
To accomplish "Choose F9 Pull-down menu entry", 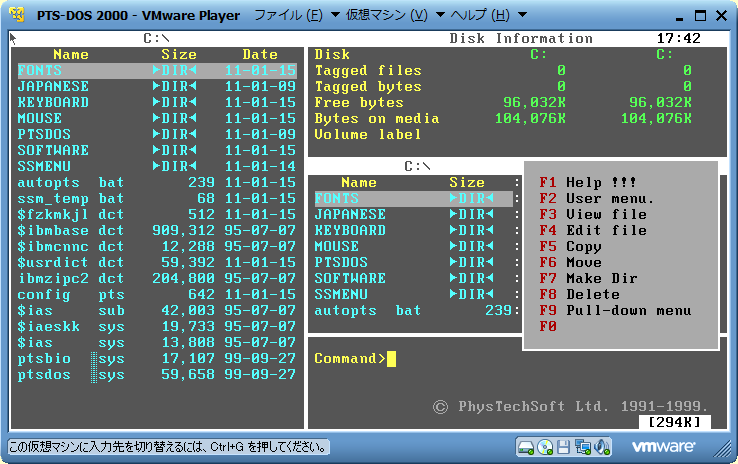I will pyautogui.click(x=615, y=311).
